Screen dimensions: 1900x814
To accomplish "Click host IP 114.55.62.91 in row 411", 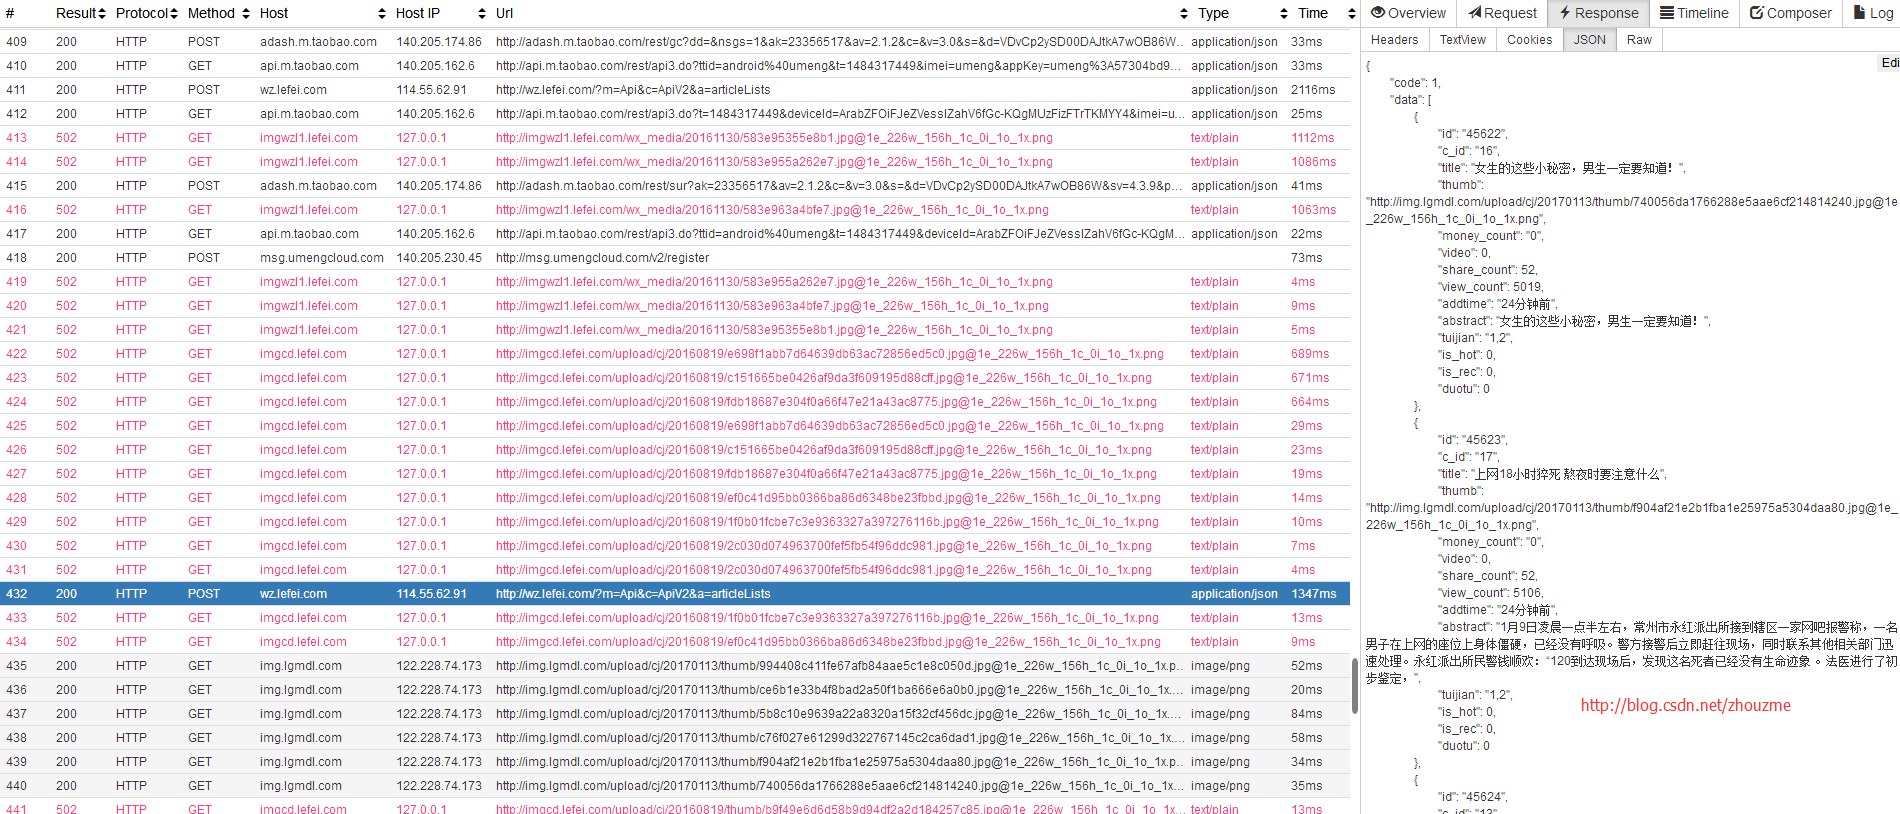I will [431, 90].
